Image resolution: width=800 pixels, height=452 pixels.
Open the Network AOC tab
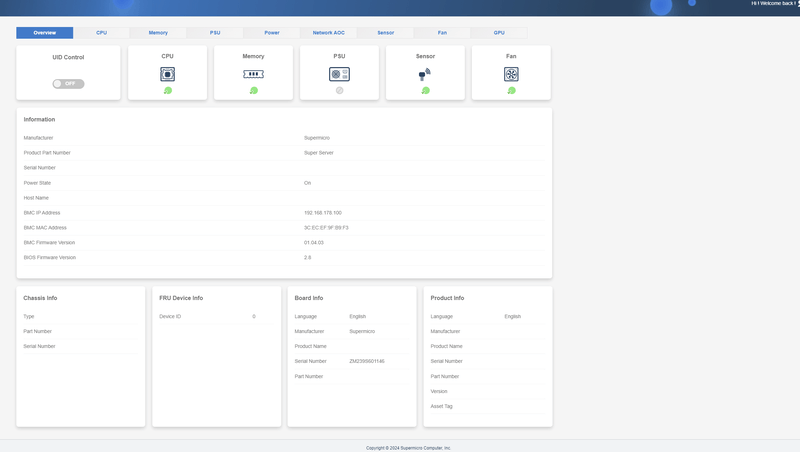point(329,33)
